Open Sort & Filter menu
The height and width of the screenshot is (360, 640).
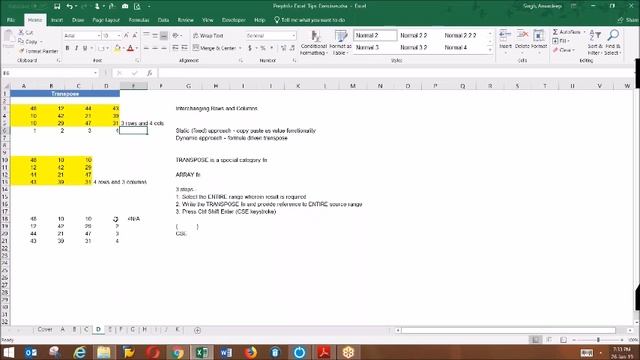pos(595,42)
